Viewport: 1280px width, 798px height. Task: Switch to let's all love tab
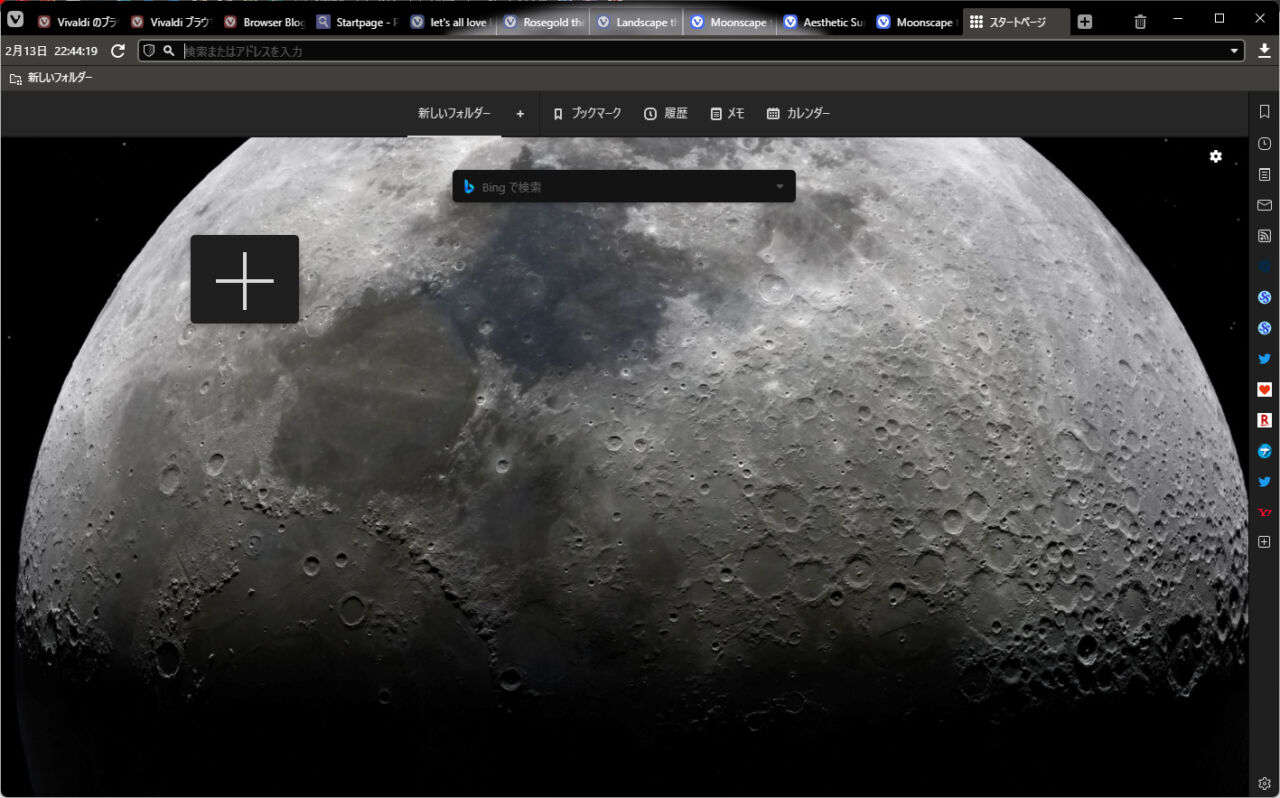(449, 22)
